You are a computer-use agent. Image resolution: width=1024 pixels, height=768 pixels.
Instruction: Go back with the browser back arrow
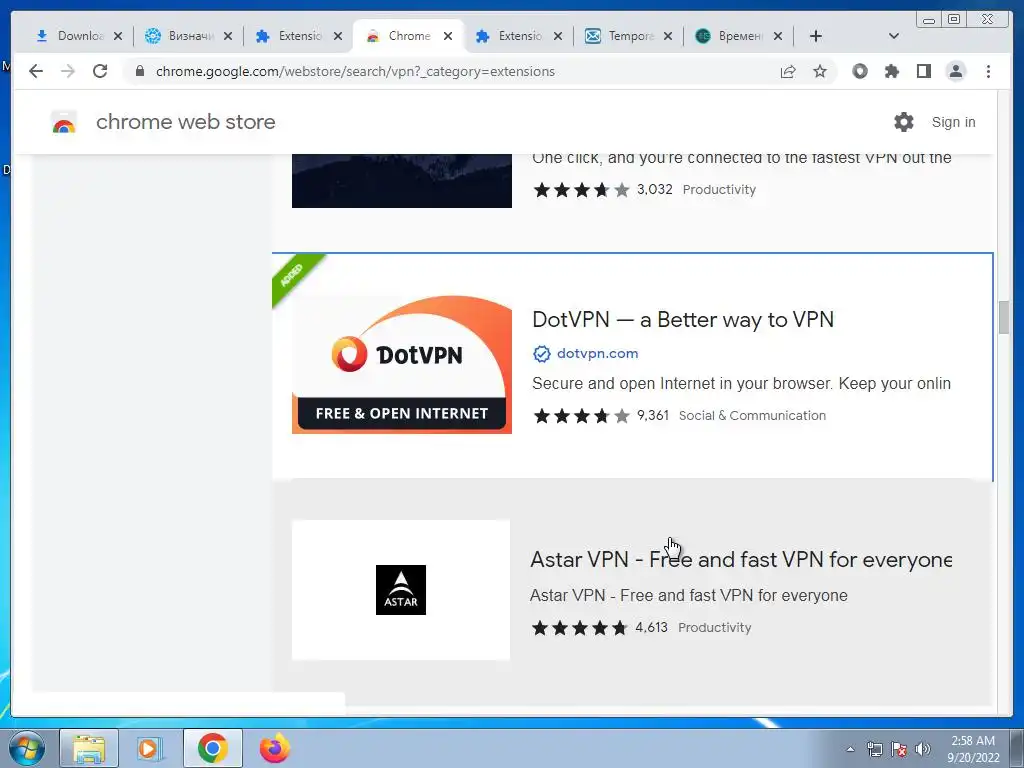(x=36, y=71)
